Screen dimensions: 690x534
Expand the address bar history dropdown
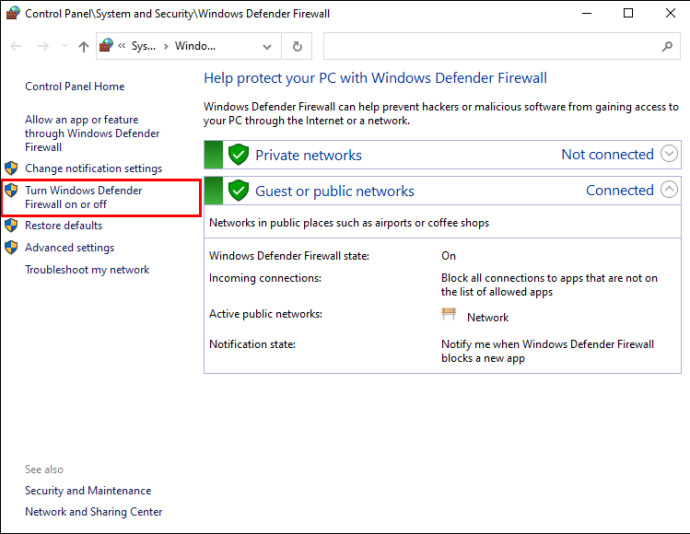267,46
